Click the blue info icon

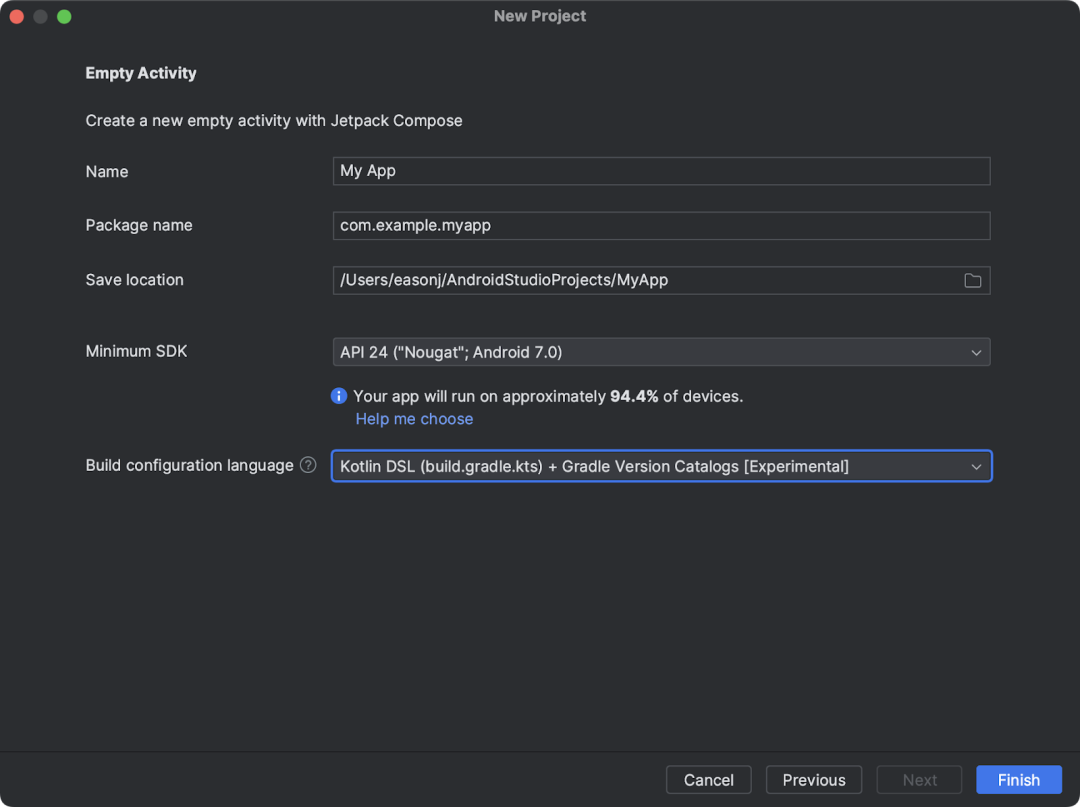pos(339,396)
